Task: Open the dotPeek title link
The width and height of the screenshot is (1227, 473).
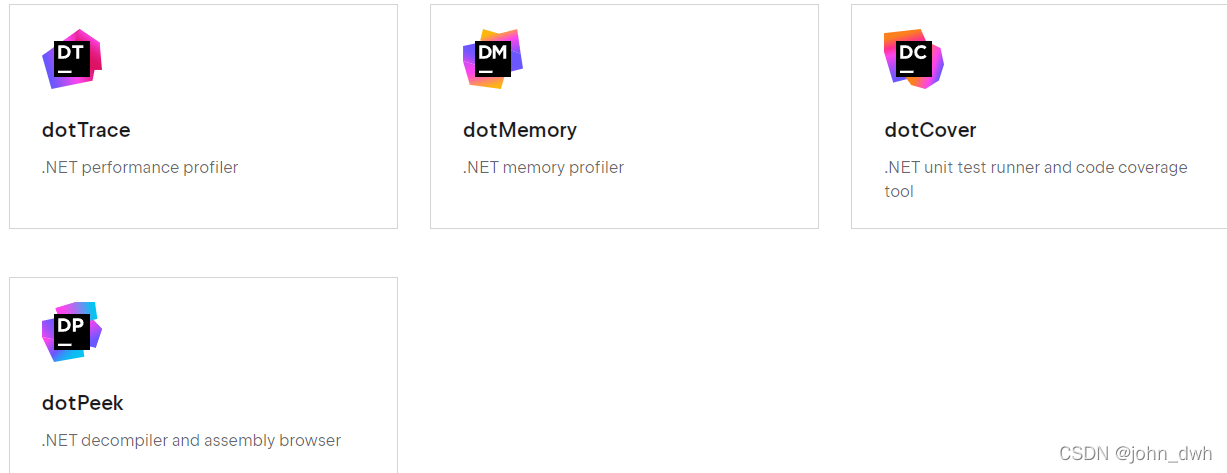Action: pyautogui.click(x=83, y=403)
